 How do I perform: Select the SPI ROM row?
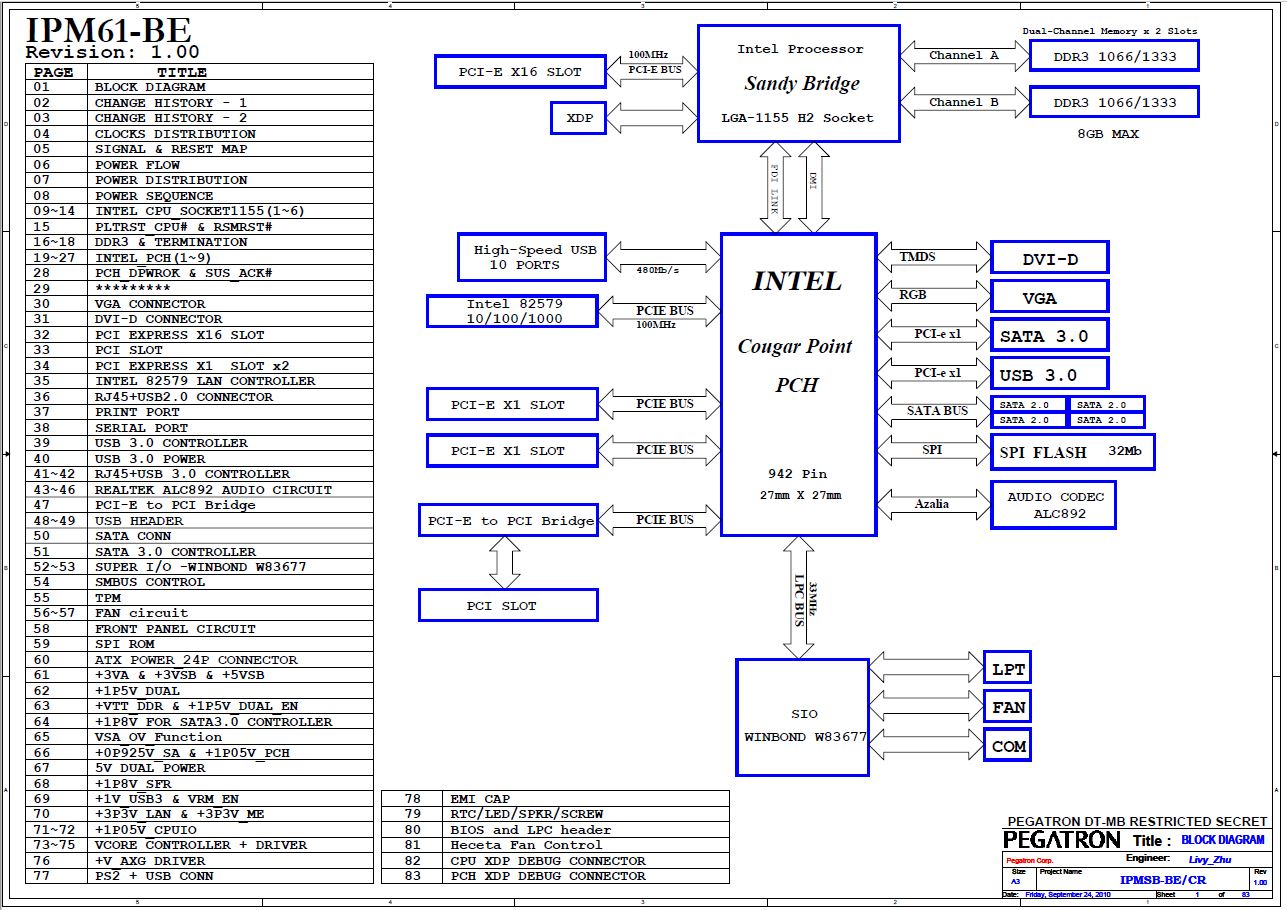tap(199, 644)
